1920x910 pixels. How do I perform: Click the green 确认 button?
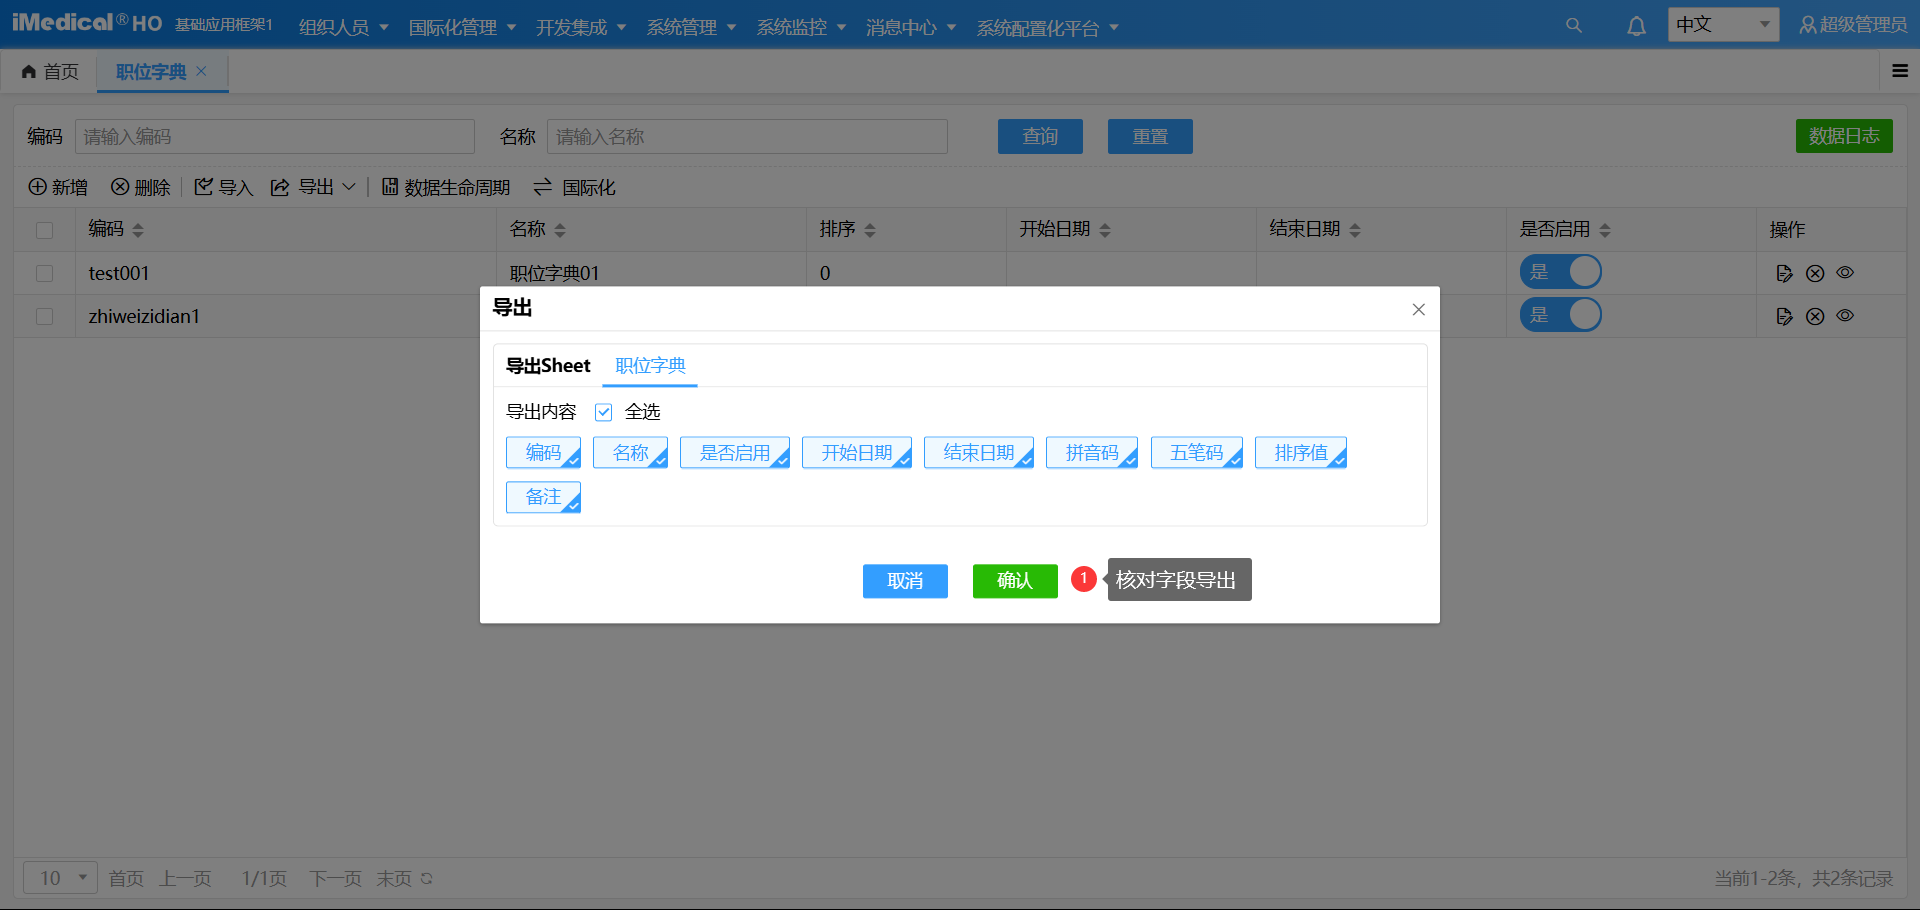pos(1014,581)
